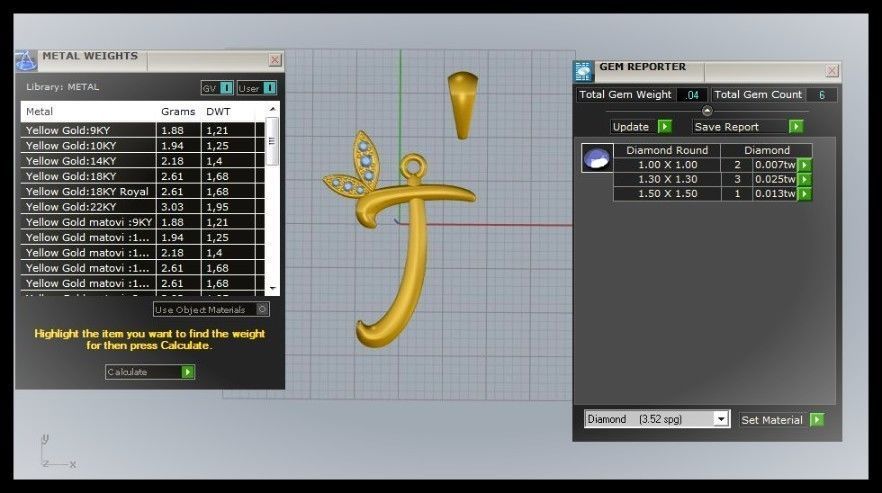Click the Calculate button
Screen dimensions: 882x493
click(150, 372)
